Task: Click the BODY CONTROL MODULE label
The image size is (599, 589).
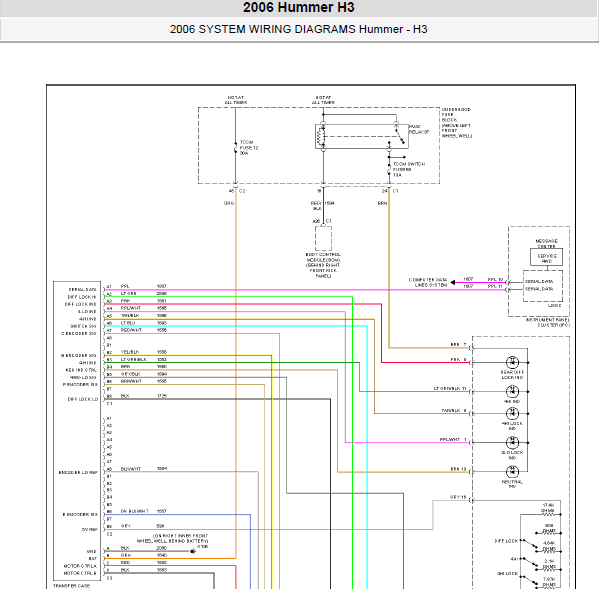Action: [x=323, y=265]
